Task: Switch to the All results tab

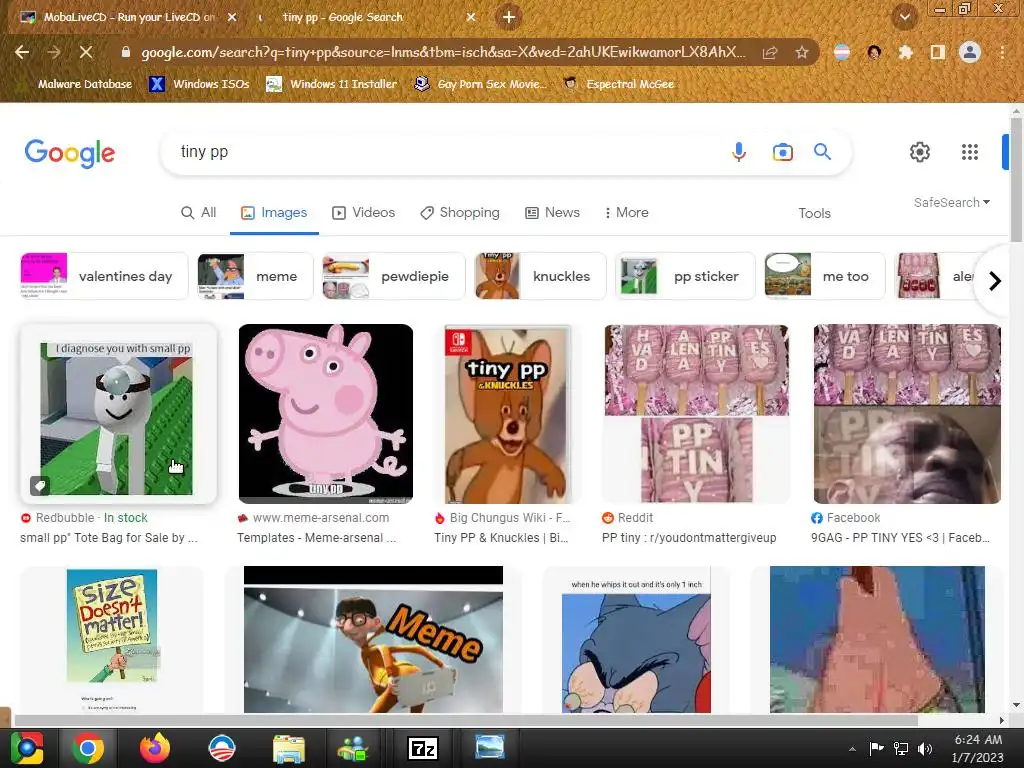Action: click(199, 212)
